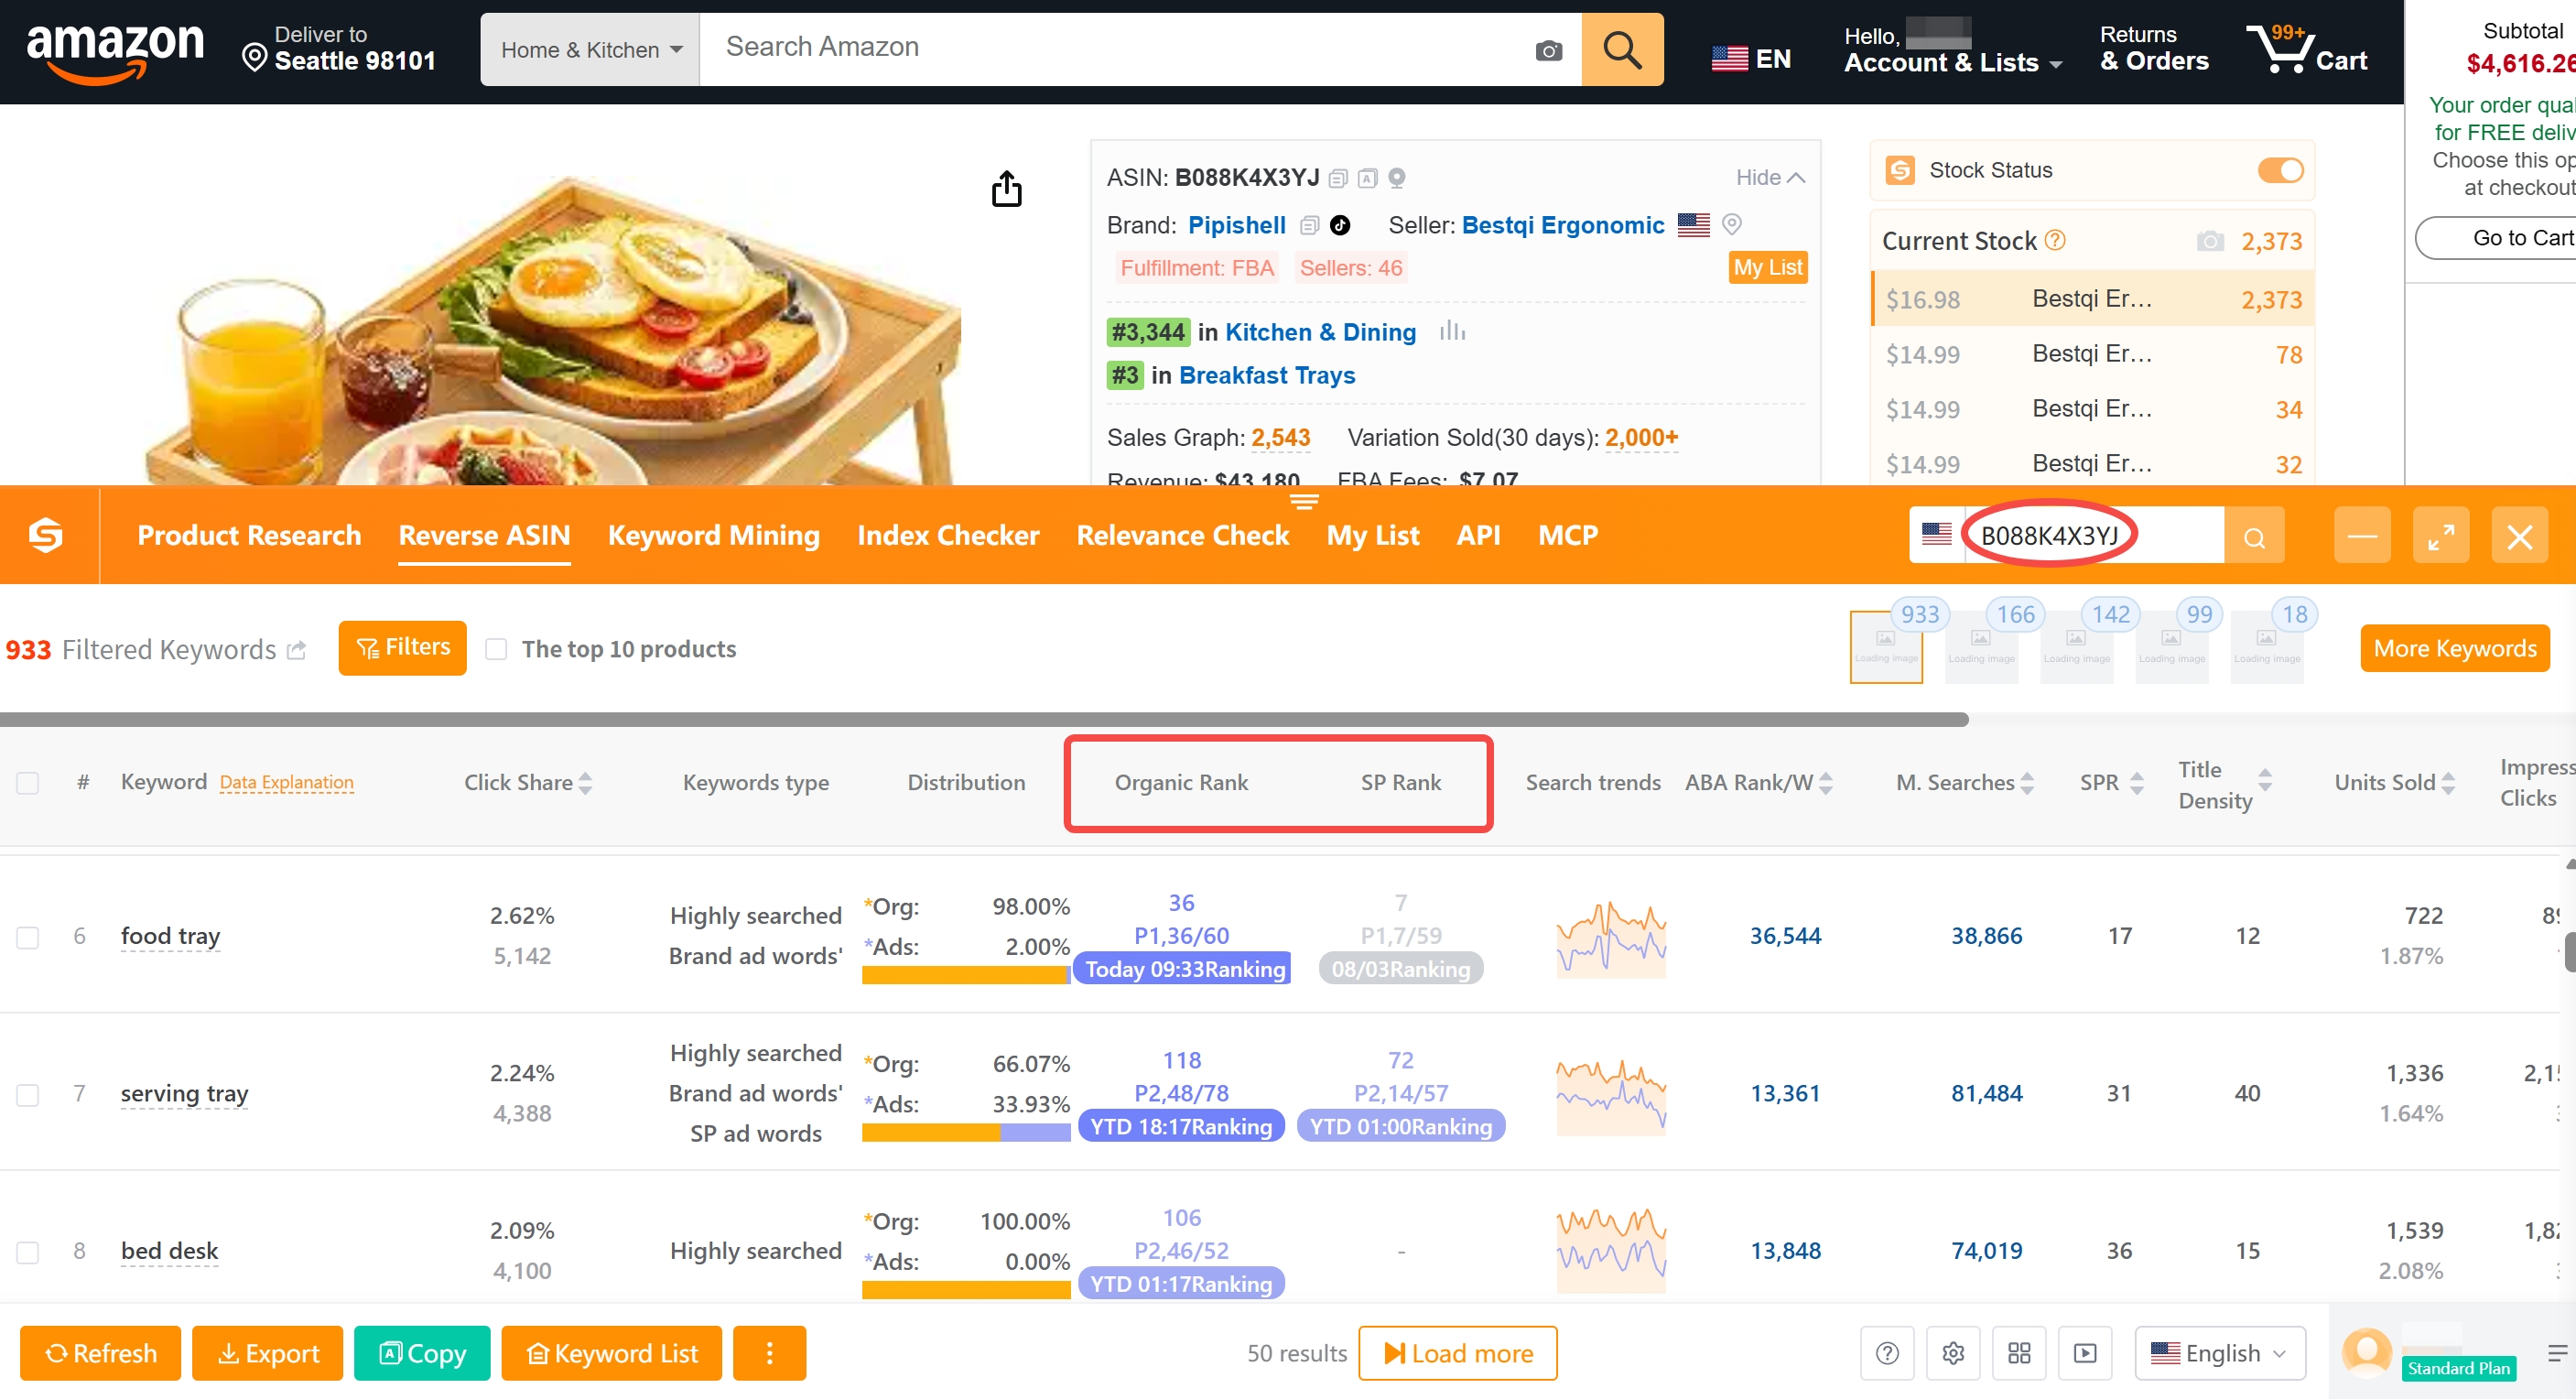Open the rank history chart icon for Kitchen & Dining
This screenshot has width=2576, height=1399.
point(1452,331)
